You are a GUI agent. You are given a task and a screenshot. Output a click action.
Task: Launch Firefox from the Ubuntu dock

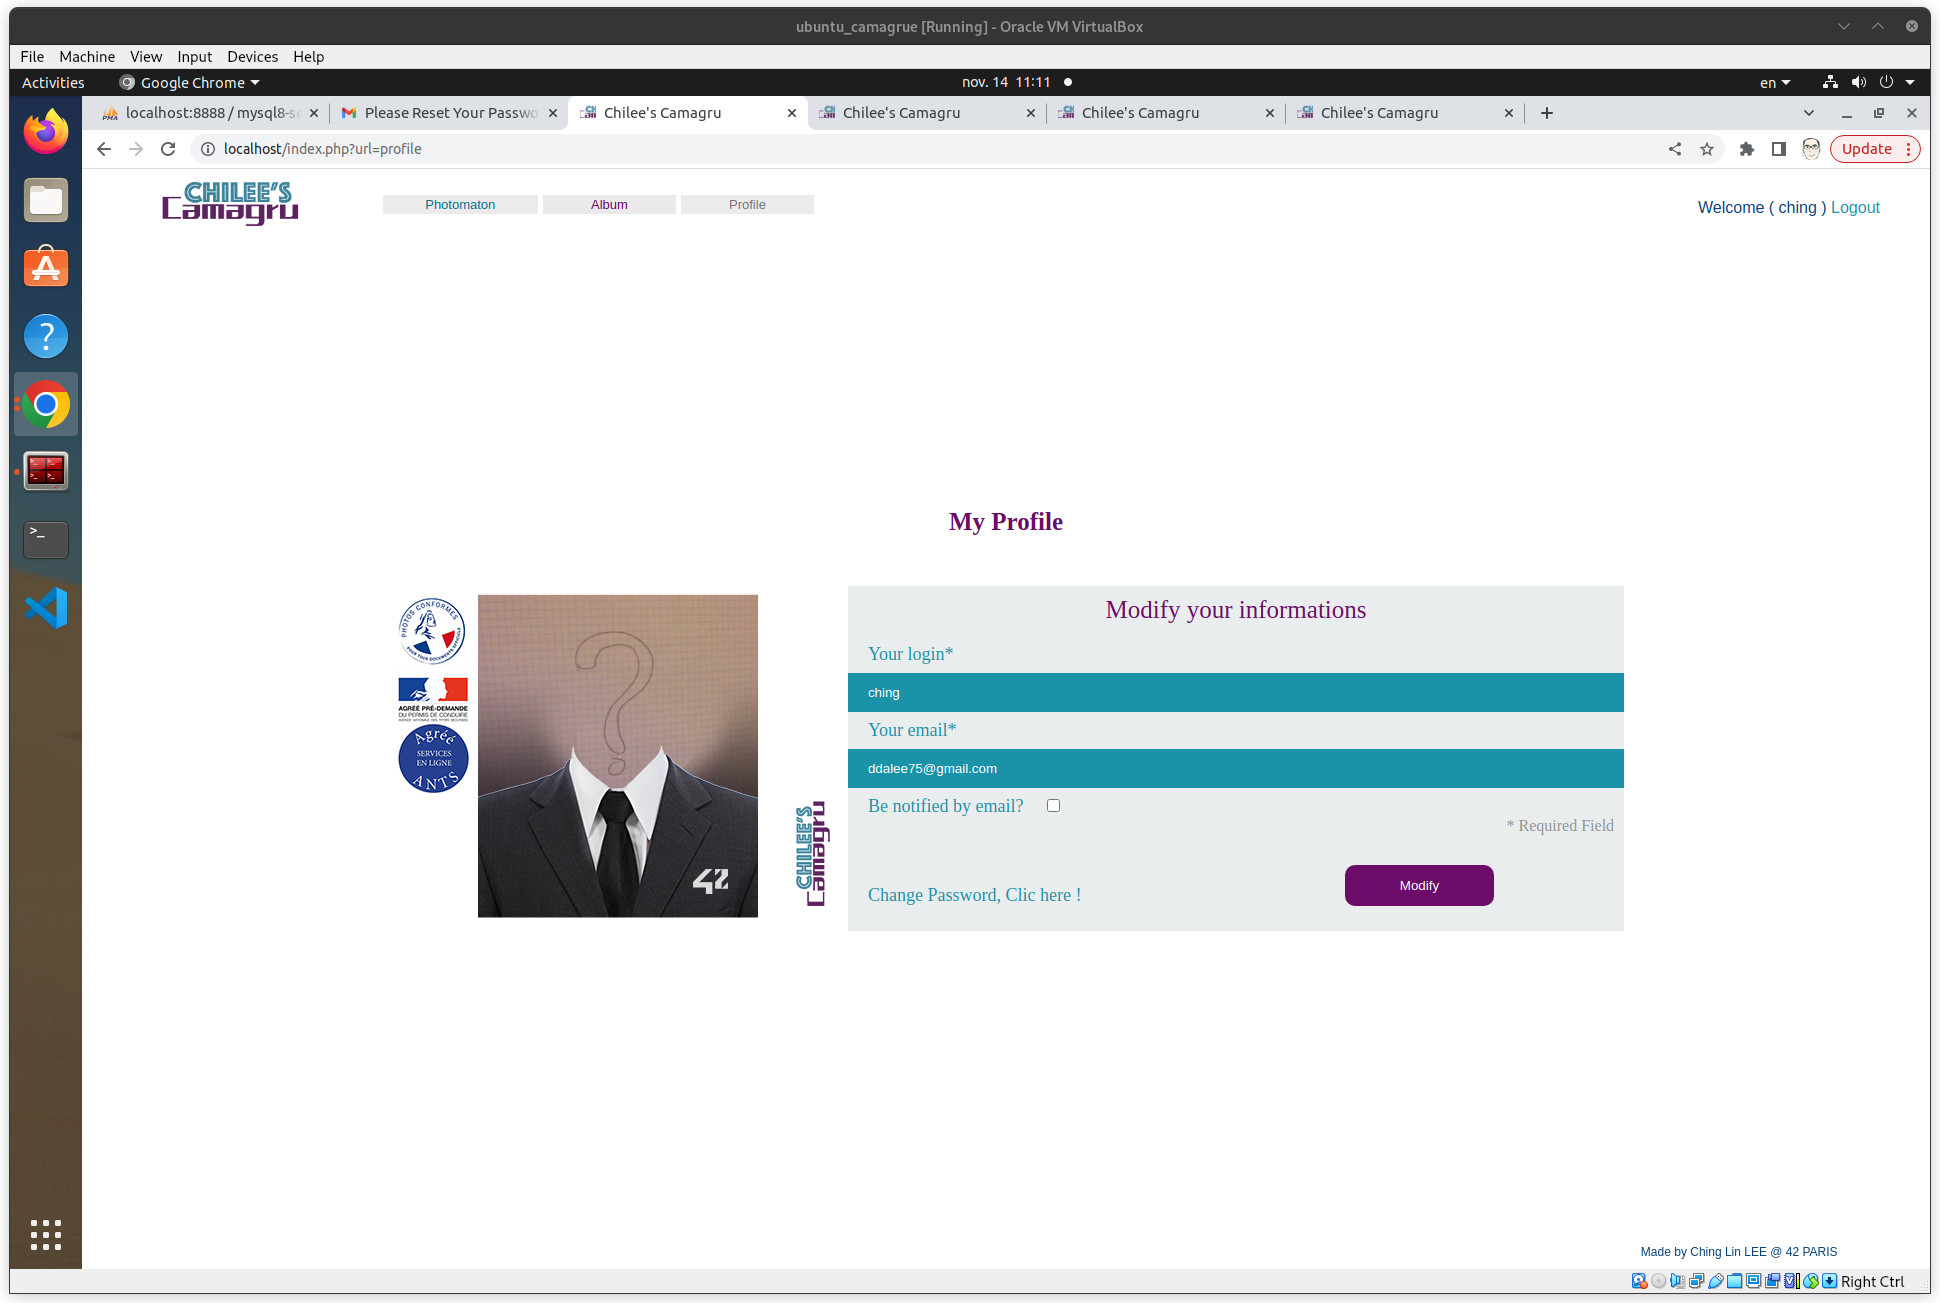click(46, 133)
